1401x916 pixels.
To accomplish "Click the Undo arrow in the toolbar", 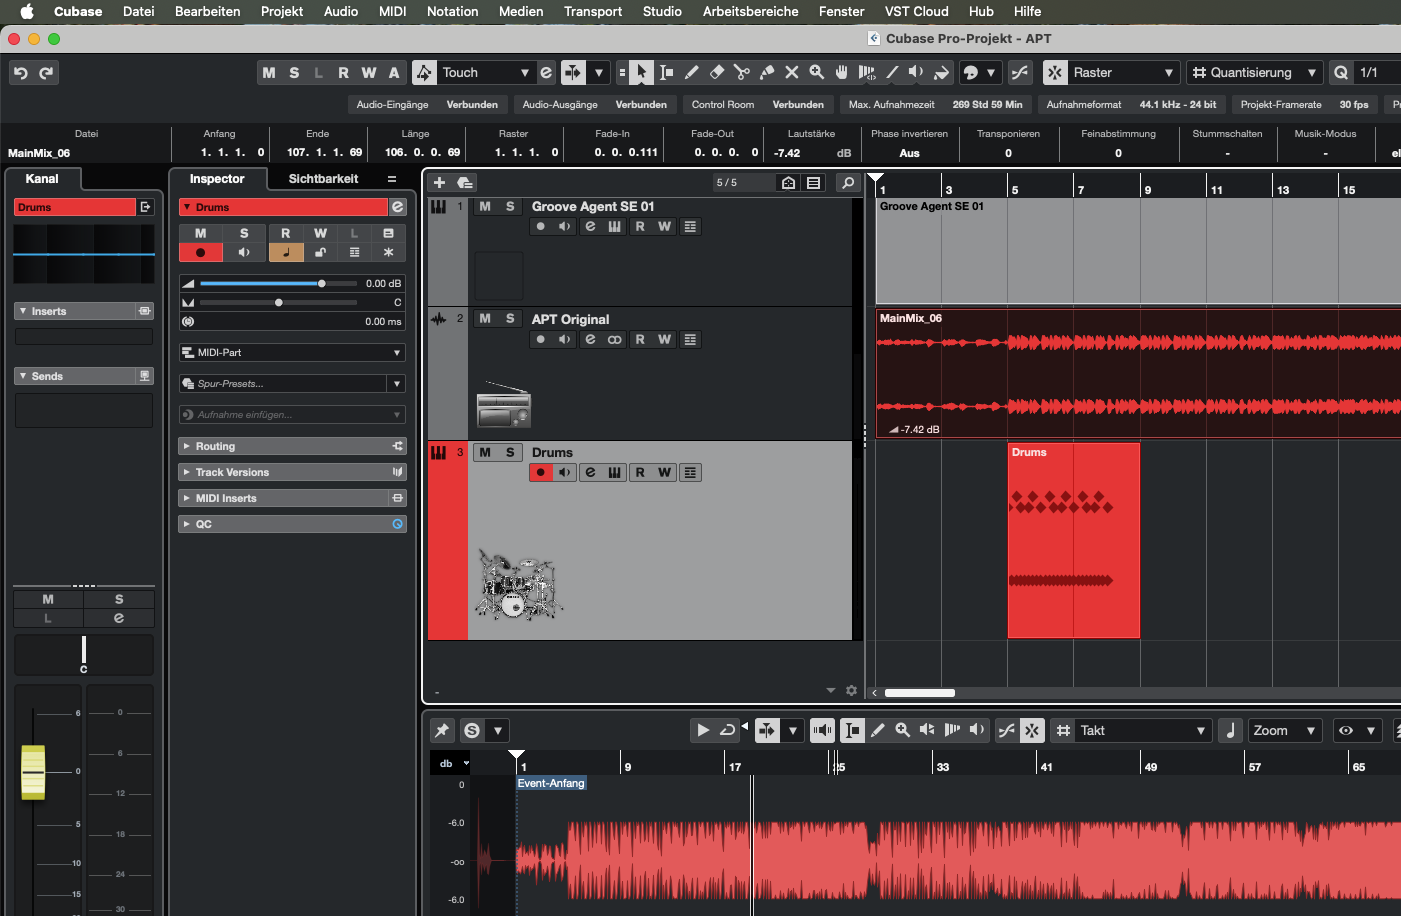I will (x=20, y=72).
